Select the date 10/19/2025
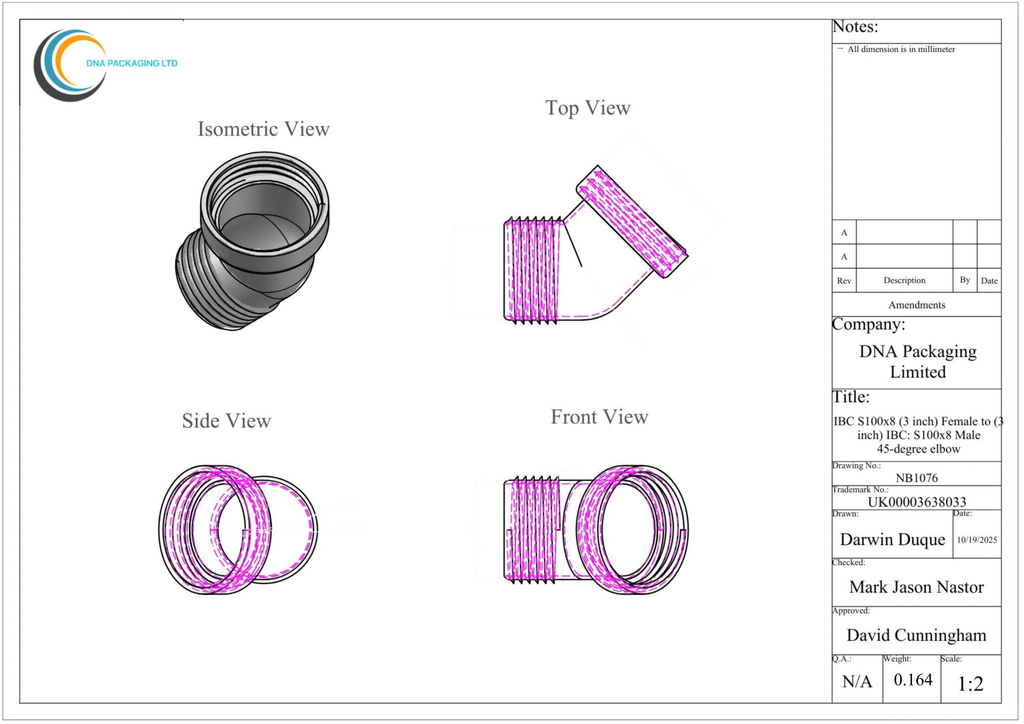This screenshot has width=1024, height=724. click(x=977, y=540)
